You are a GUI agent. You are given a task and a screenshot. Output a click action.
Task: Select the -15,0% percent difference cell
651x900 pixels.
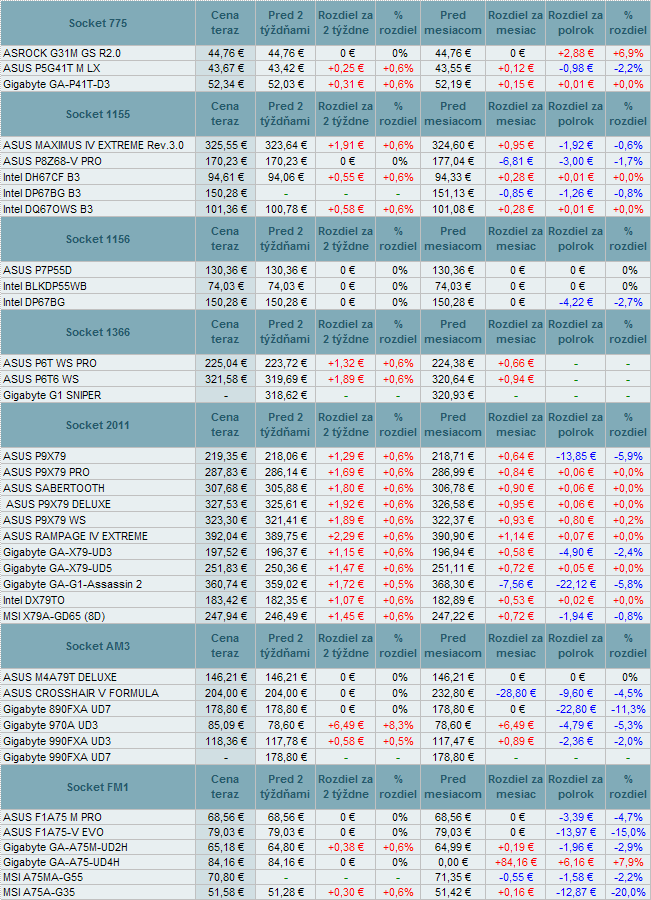[627, 833]
